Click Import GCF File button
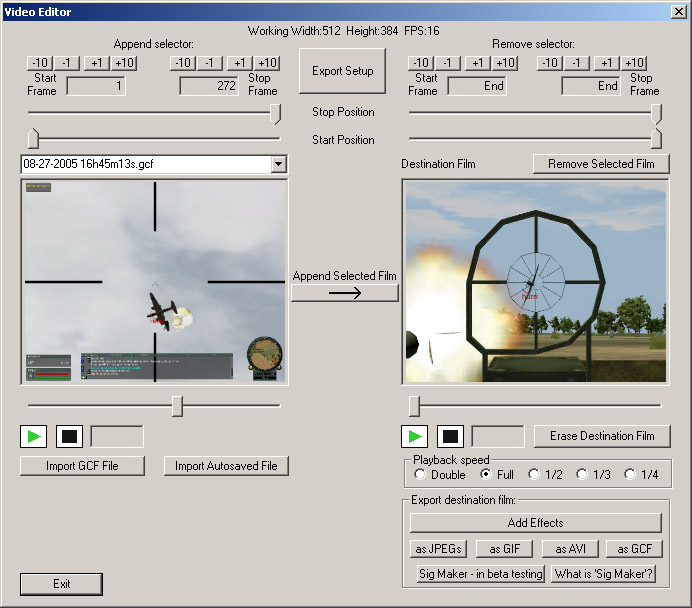 point(82,466)
